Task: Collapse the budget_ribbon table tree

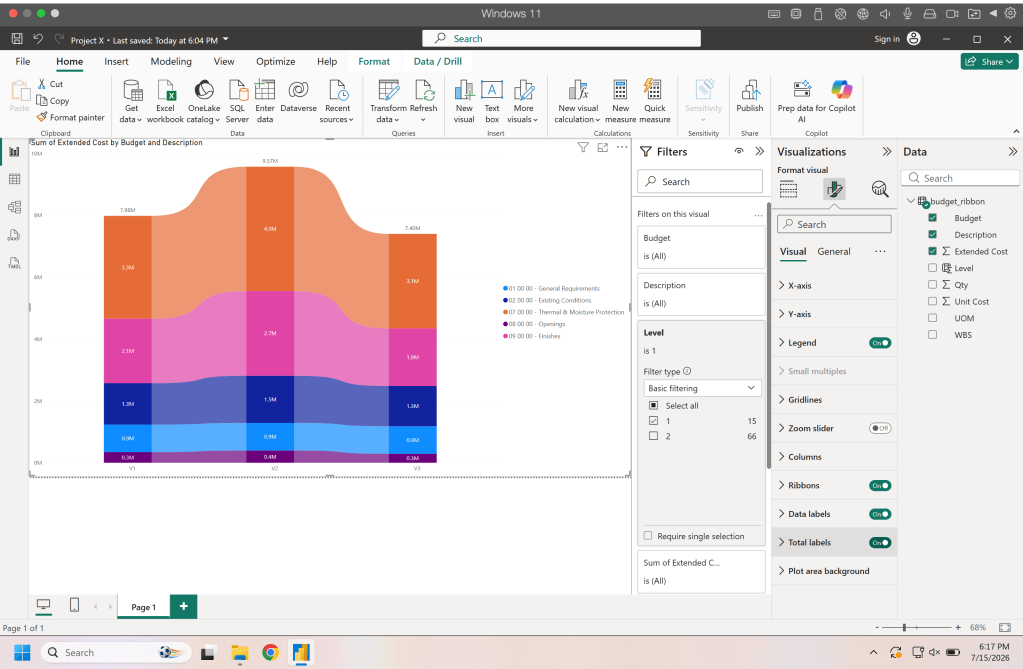Action: point(911,201)
